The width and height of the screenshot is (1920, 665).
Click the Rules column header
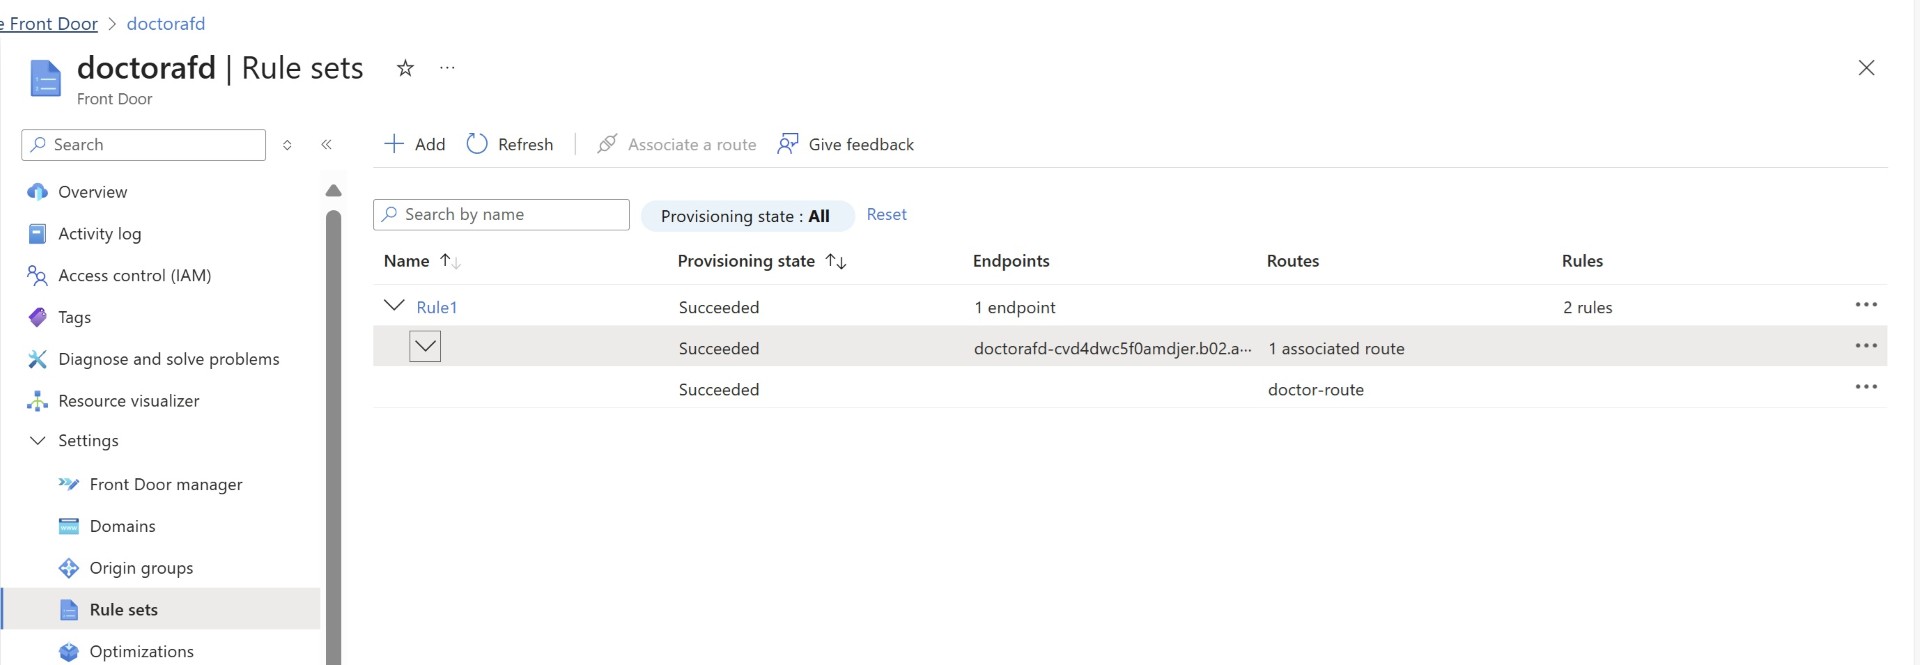1582,261
